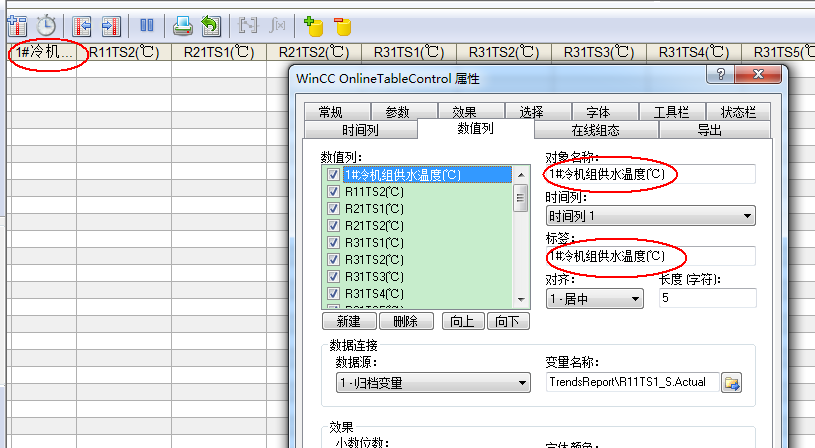The height and width of the screenshot is (448, 815).
Task: Click the connect backup archive icon
Action: pos(313,25)
